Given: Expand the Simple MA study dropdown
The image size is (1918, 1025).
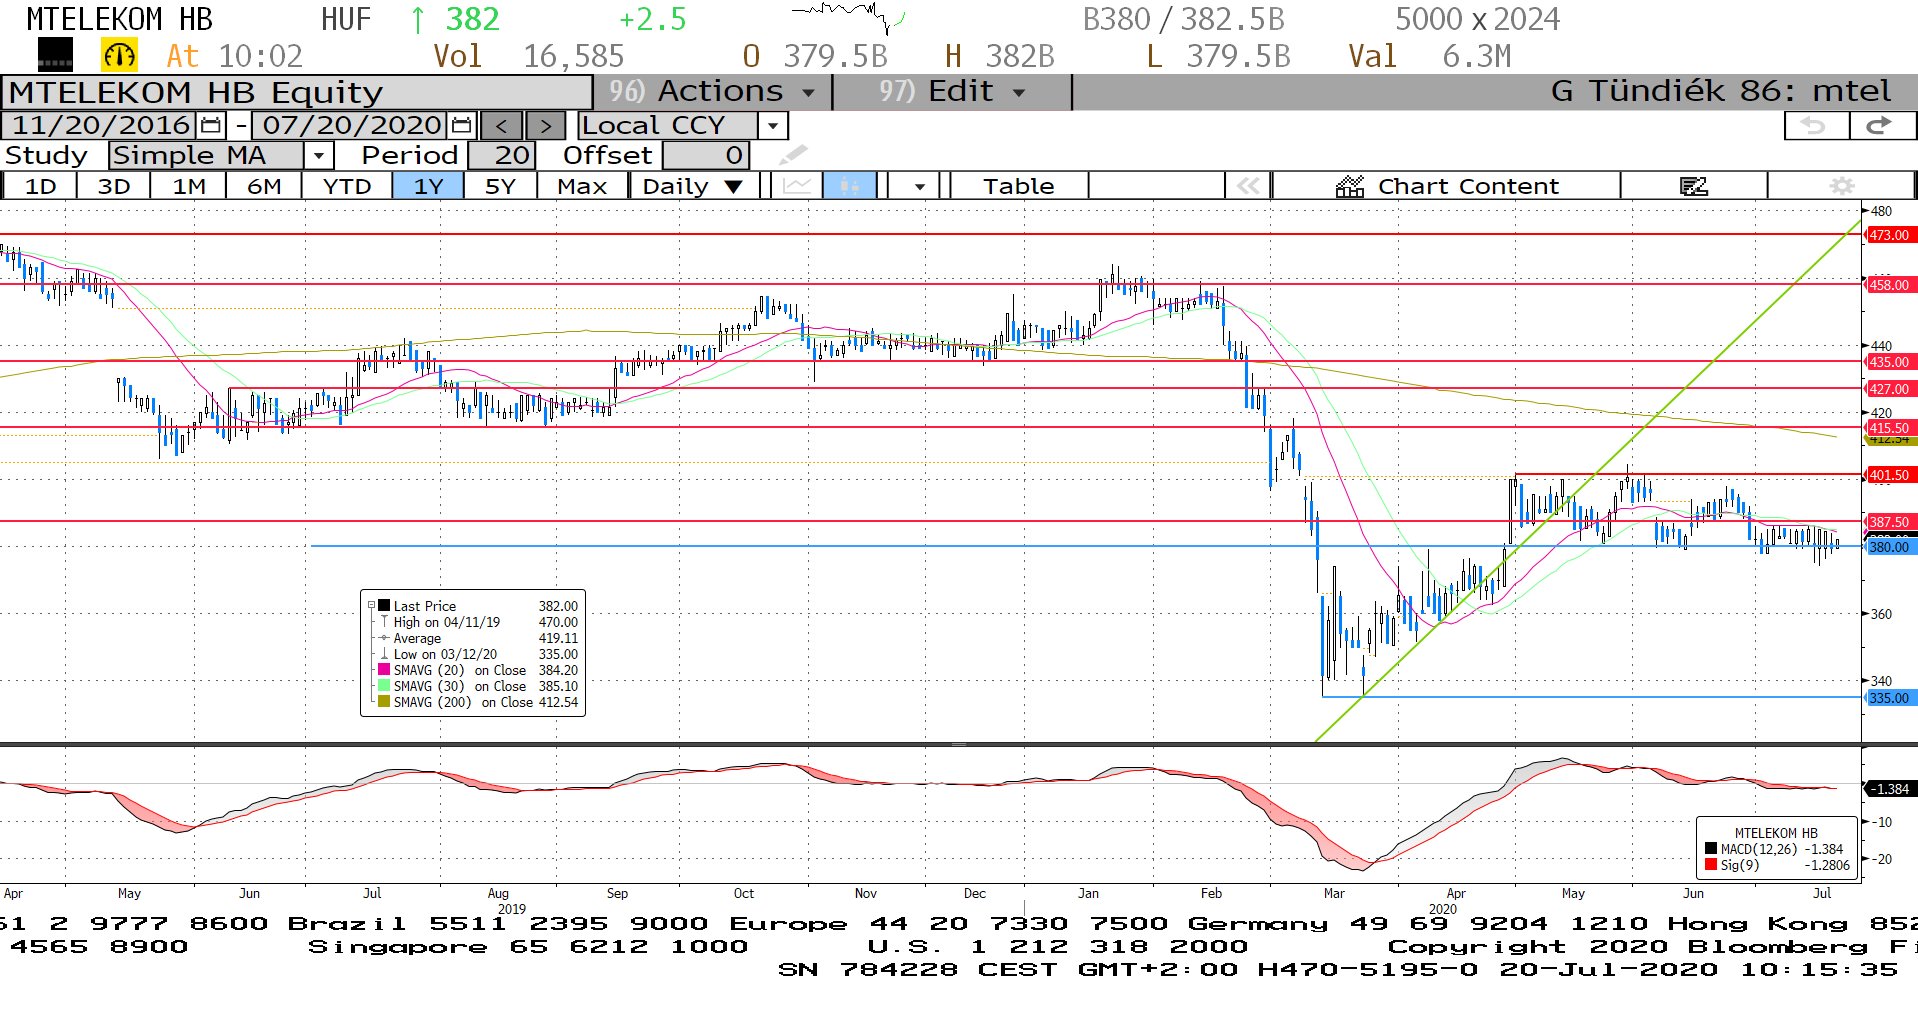Looking at the screenshot, I should coord(318,156).
